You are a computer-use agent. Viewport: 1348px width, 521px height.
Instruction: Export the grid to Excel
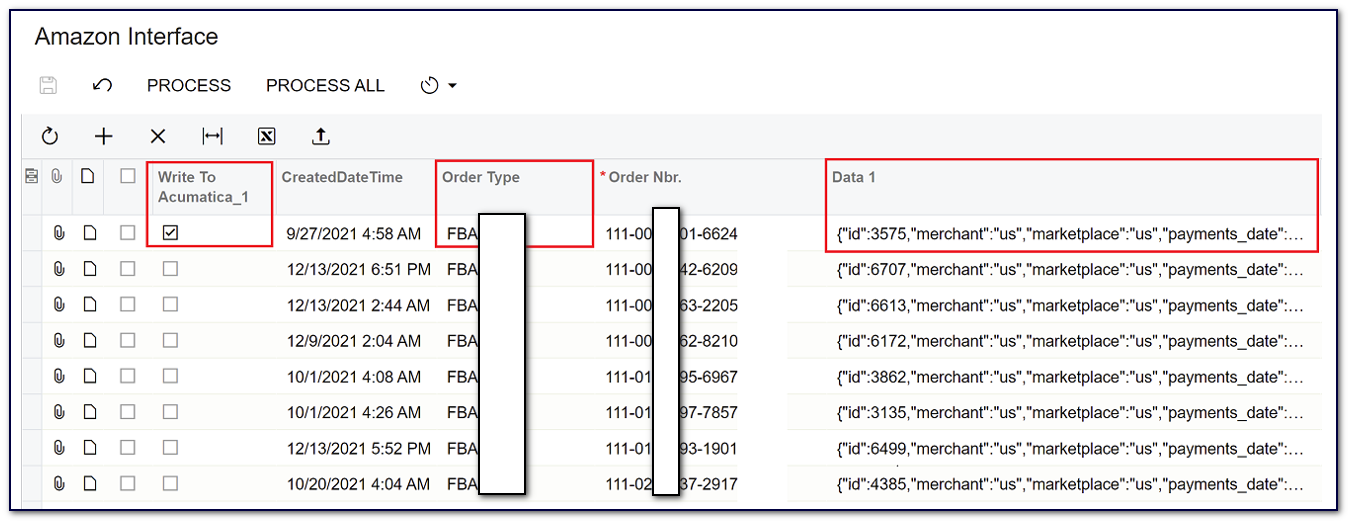click(x=266, y=137)
